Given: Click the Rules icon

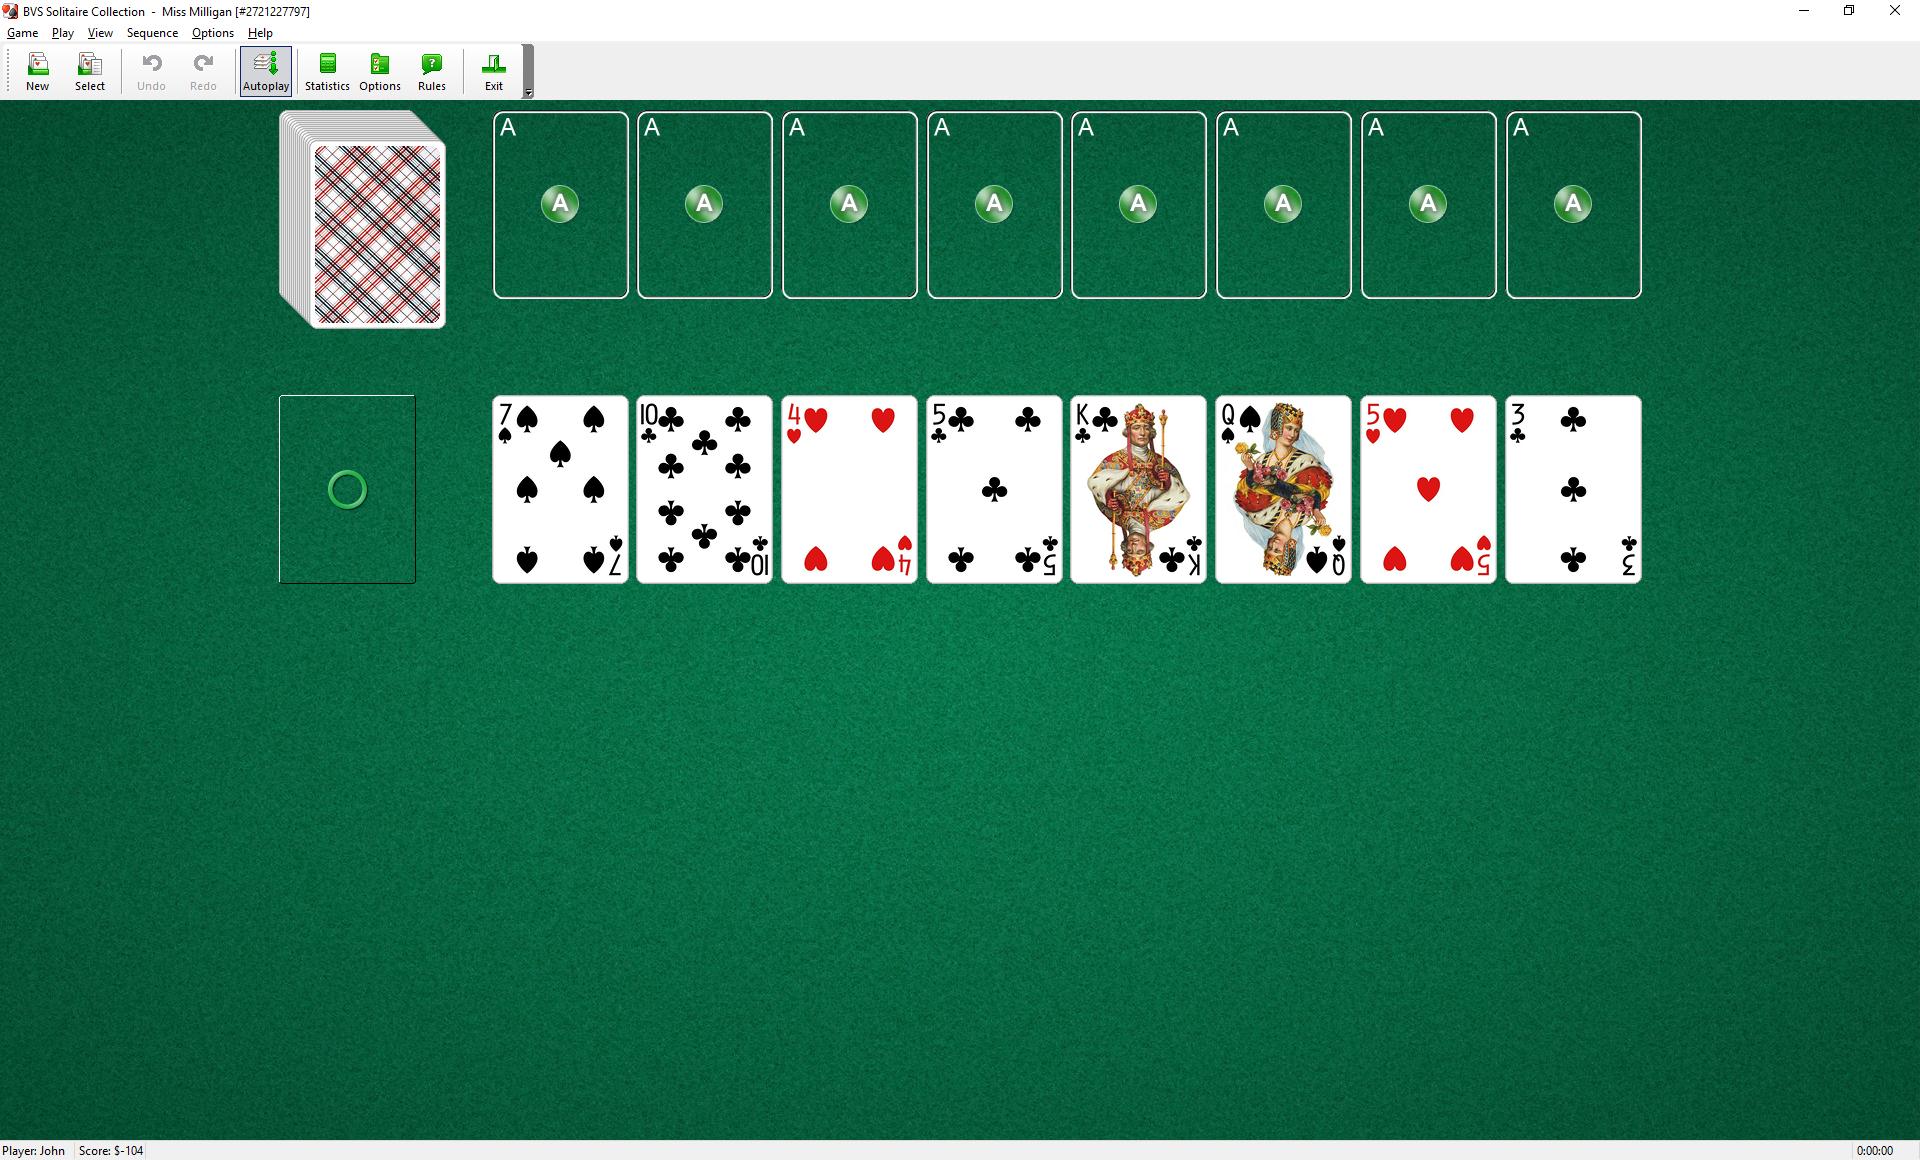Looking at the screenshot, I should click(432, 71).
